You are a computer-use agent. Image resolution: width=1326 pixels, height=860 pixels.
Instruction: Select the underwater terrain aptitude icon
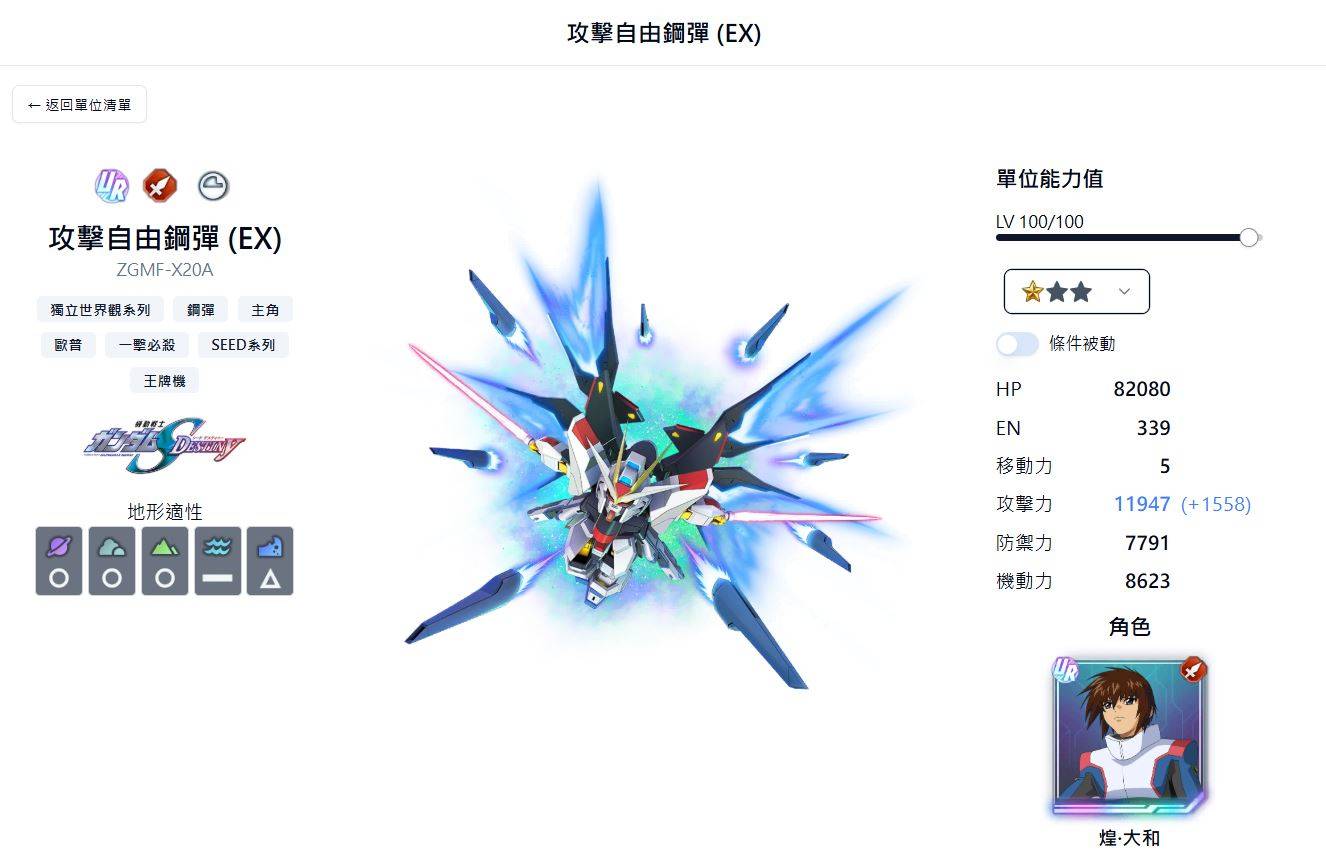pos(270,561)
